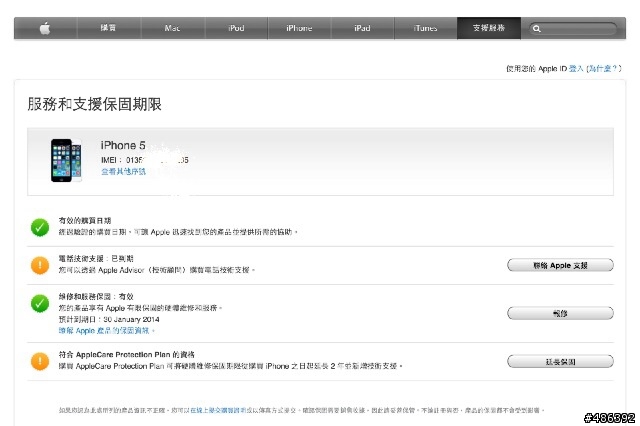Select the 電話技術支援：已到期 status text
The height and width of the screenshot is (426, 640).
(96, 259)
